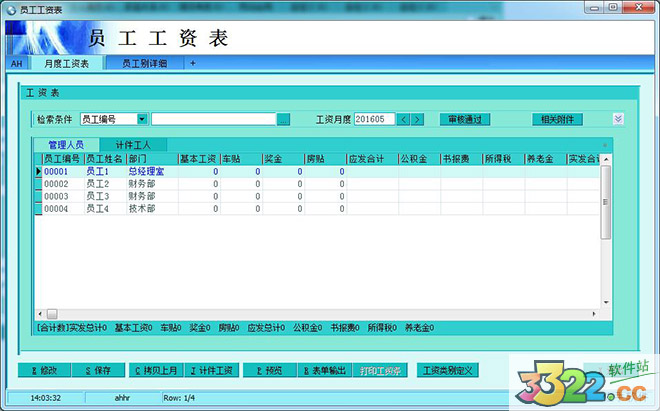Screen dimensions: 660x411
Task: Click the 员工1 name cell
Action: (105, 171)
